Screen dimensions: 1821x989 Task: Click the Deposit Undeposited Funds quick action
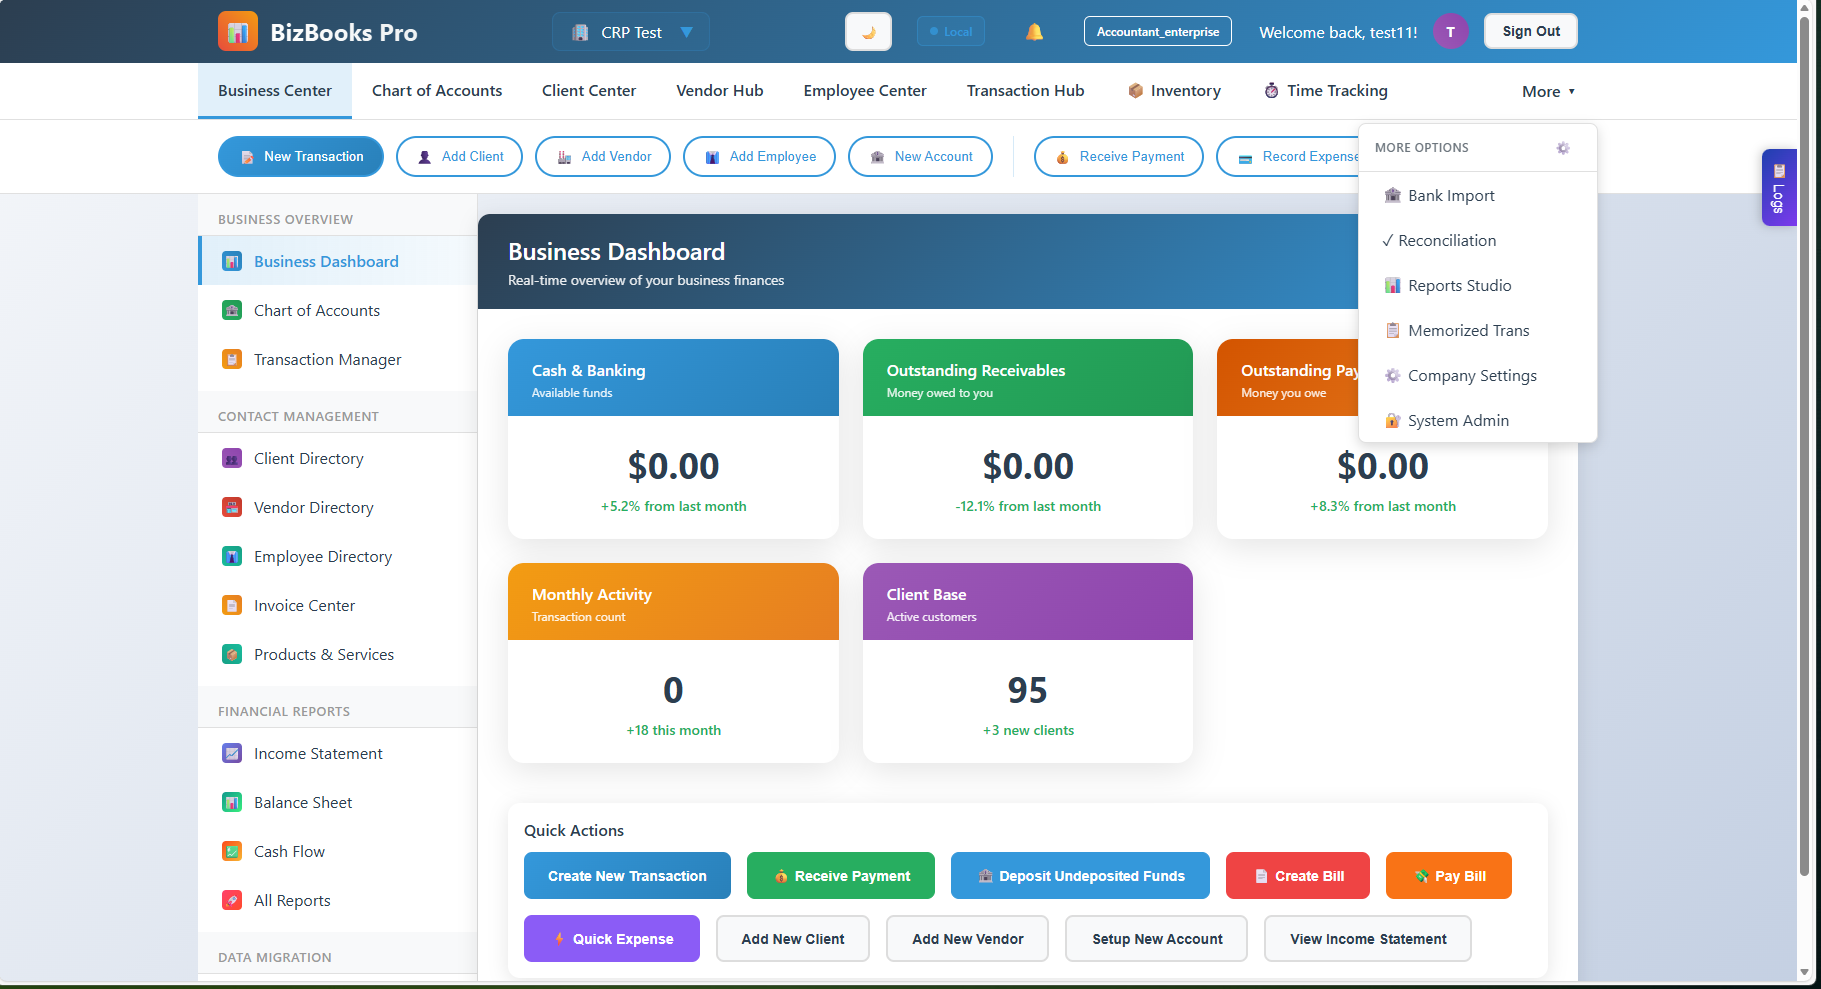point(1080,875)
